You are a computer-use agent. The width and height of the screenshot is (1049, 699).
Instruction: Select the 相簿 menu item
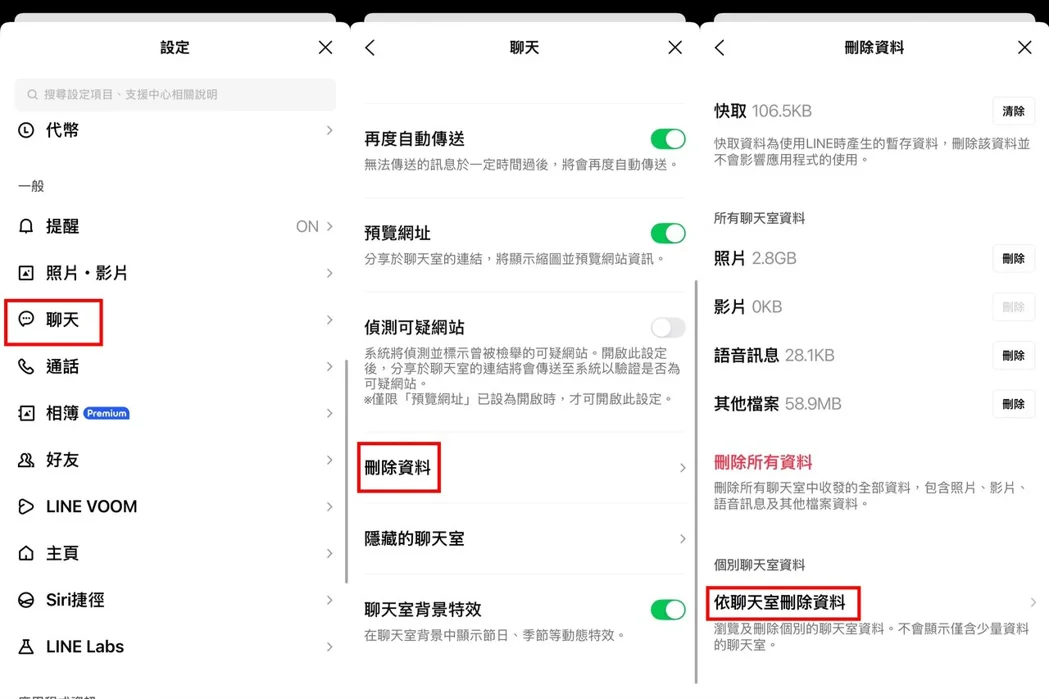(175, 413)
